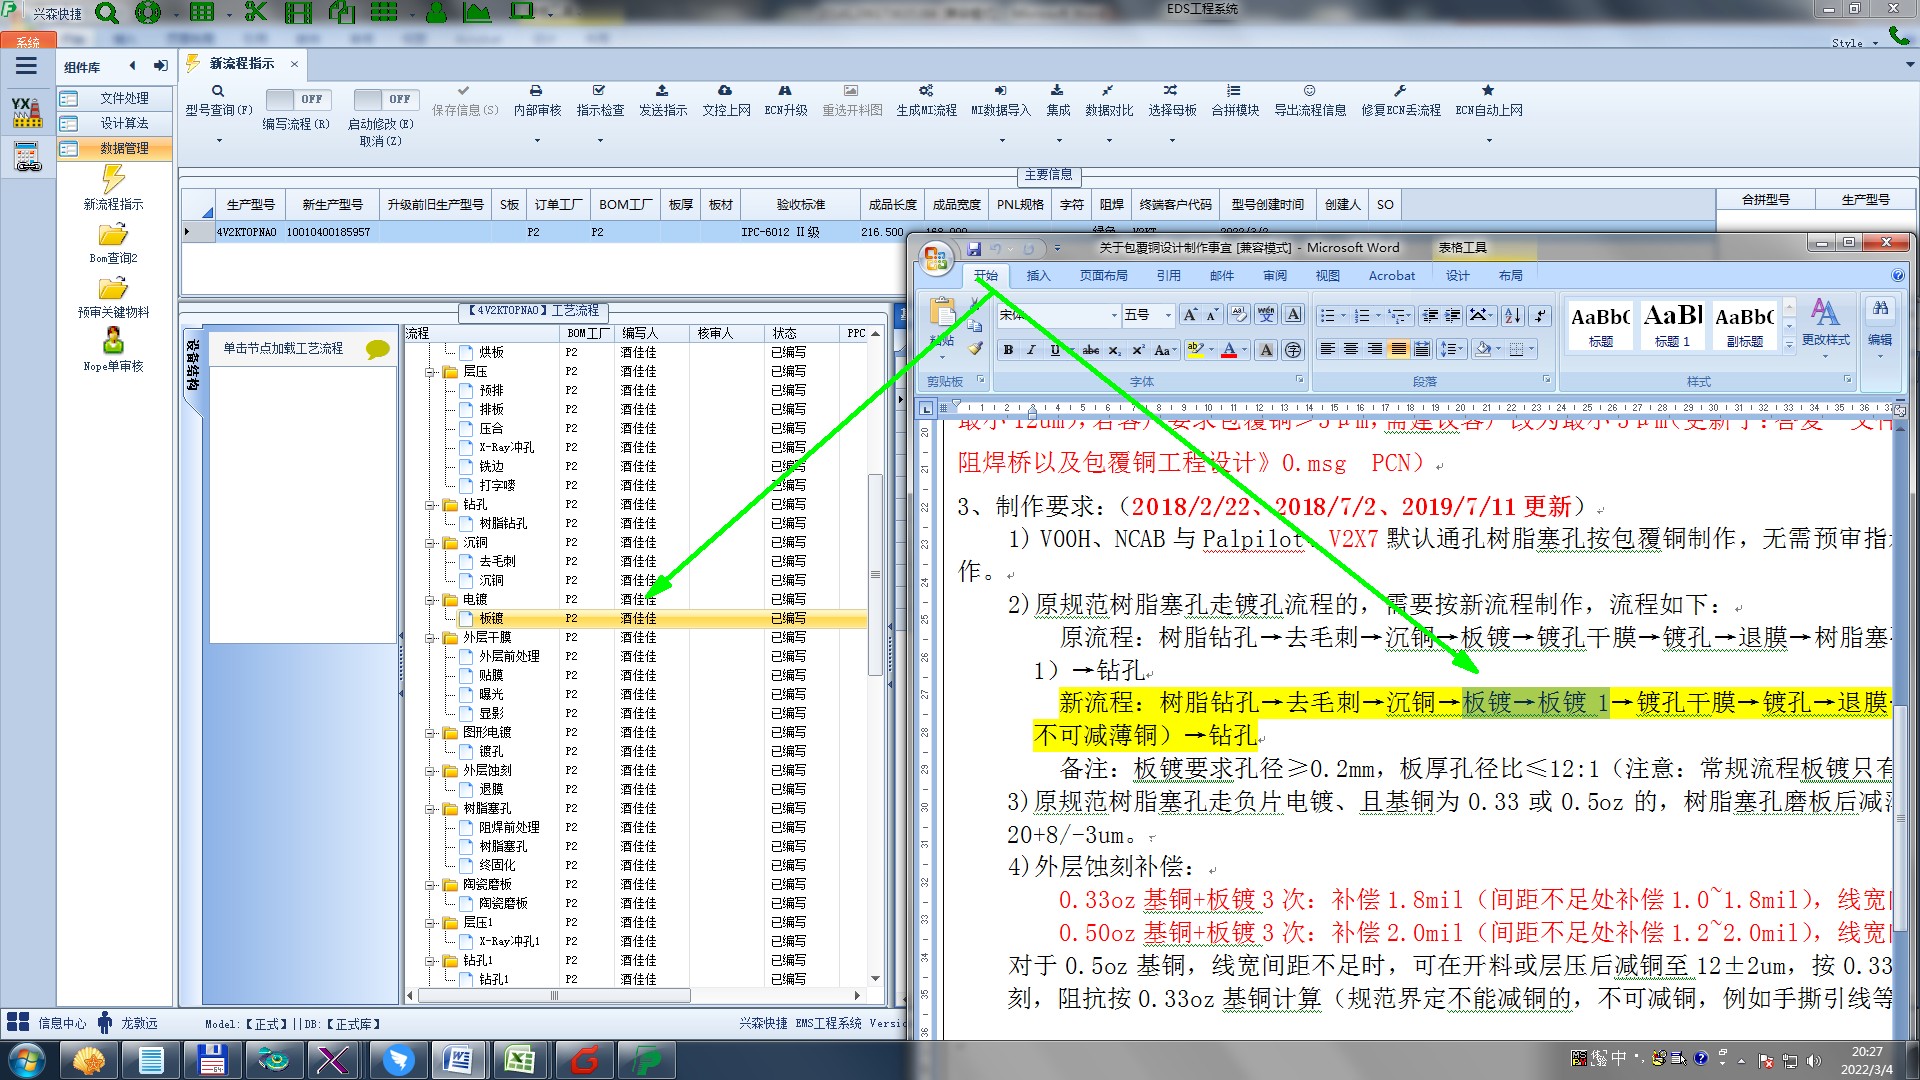
Task: Switch to the 页面布局 ribbon tab
Action: pyautogui.click(x=1103, y=276)
